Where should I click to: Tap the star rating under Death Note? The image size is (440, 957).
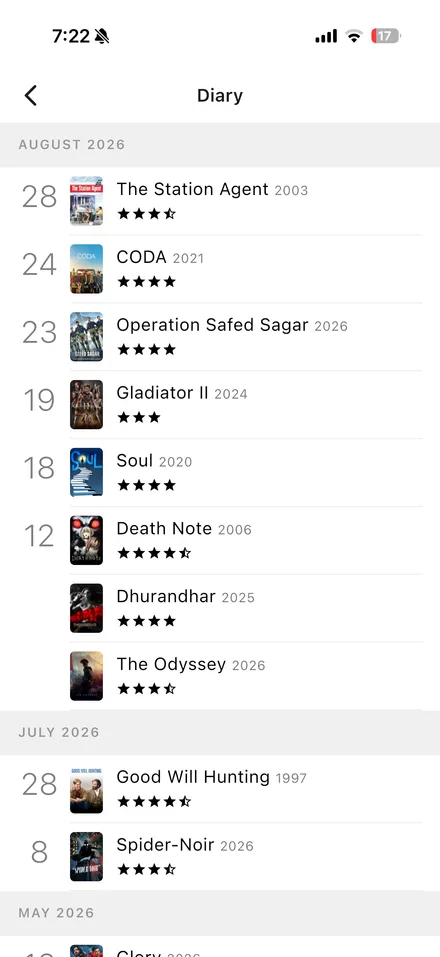[154, 554]
